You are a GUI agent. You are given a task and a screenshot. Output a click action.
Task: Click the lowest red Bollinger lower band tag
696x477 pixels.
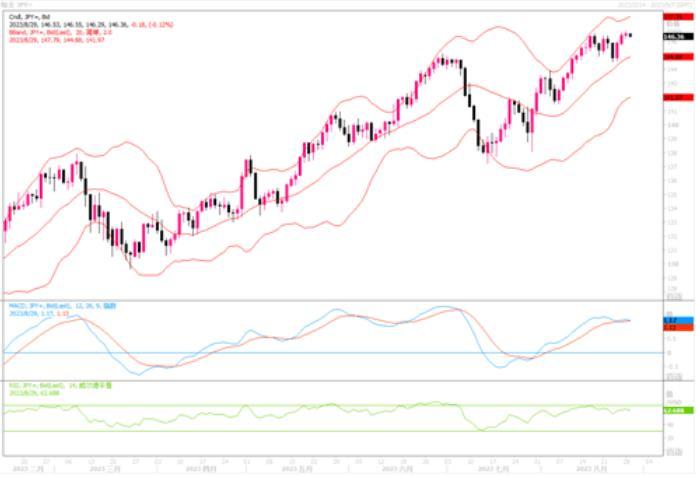pyautogui.click(x=678, y=97)
